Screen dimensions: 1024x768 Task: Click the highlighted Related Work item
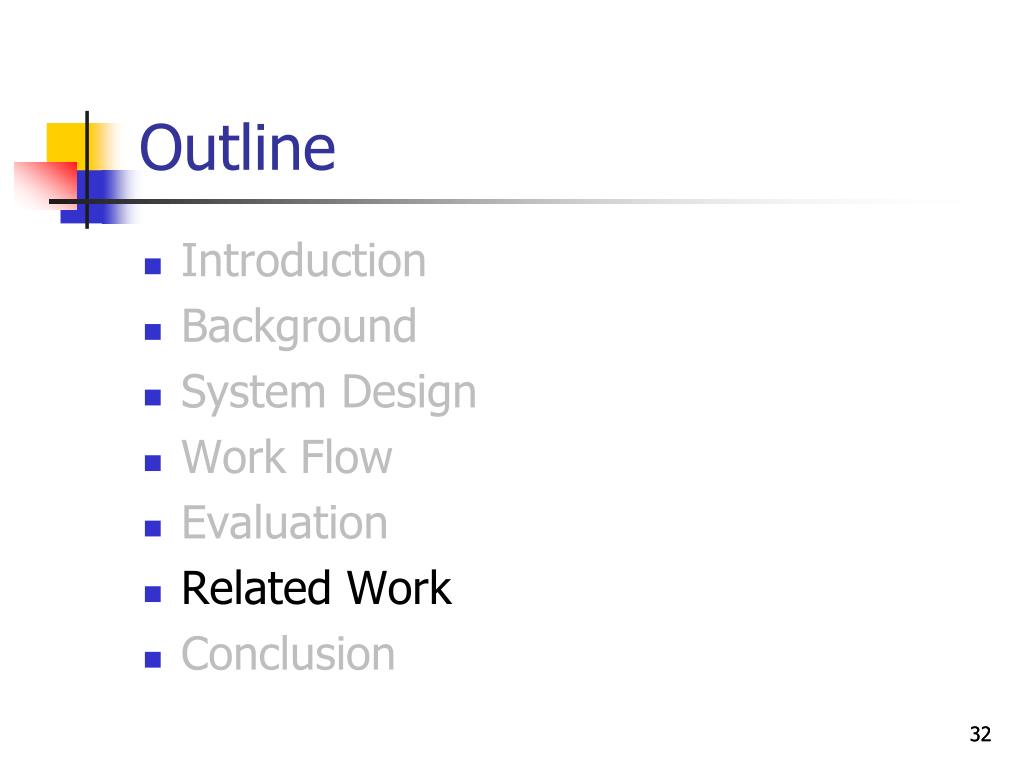[x=316, y=588]
